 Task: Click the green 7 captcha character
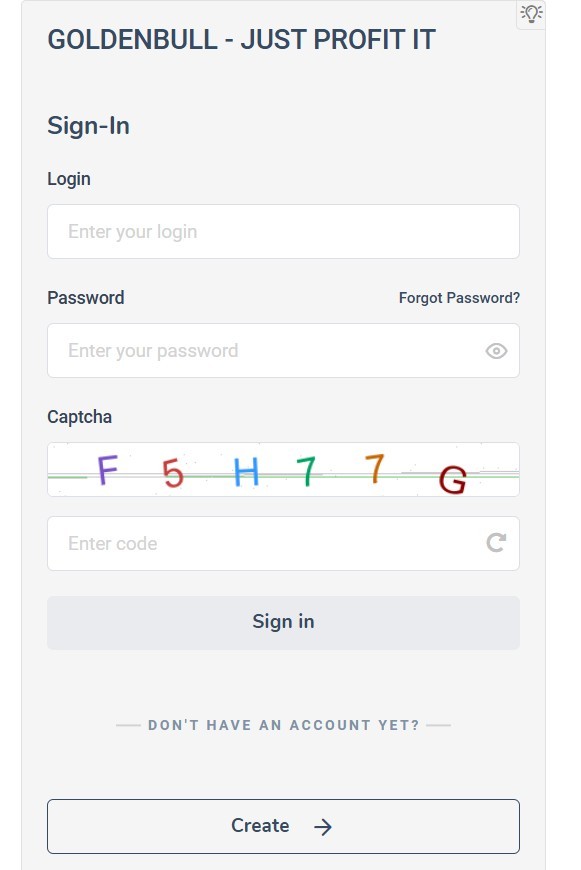coord(306,472)
